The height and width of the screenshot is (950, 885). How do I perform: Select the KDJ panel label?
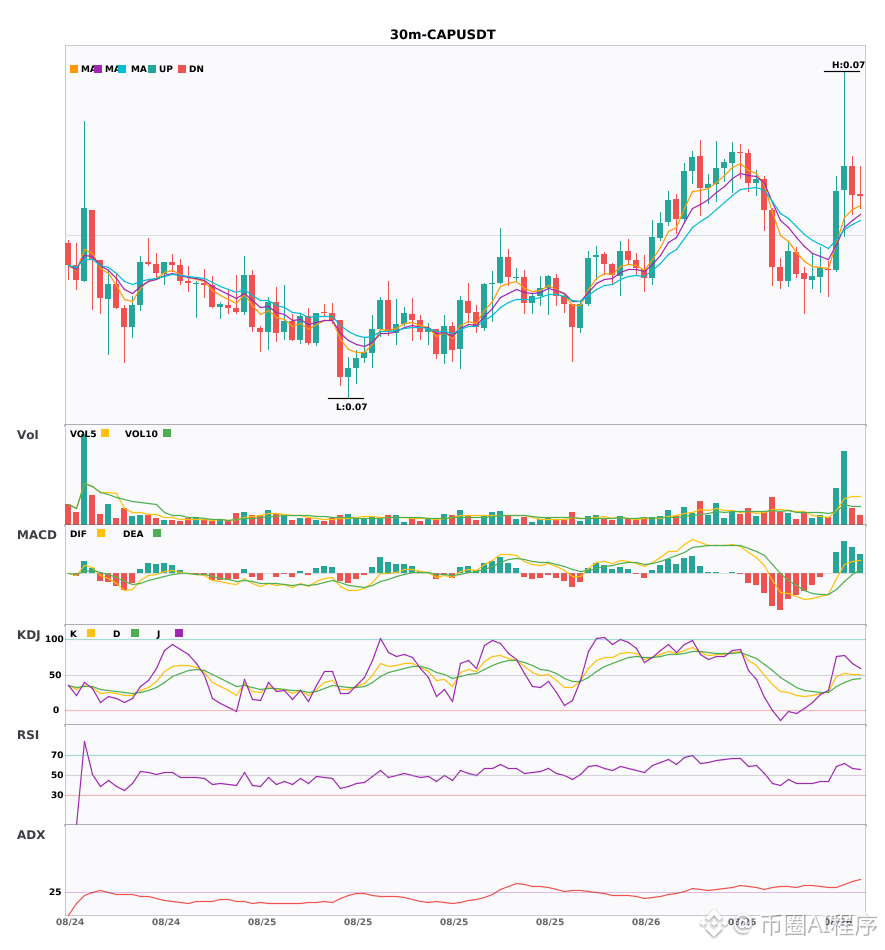(x=28, y=635)
